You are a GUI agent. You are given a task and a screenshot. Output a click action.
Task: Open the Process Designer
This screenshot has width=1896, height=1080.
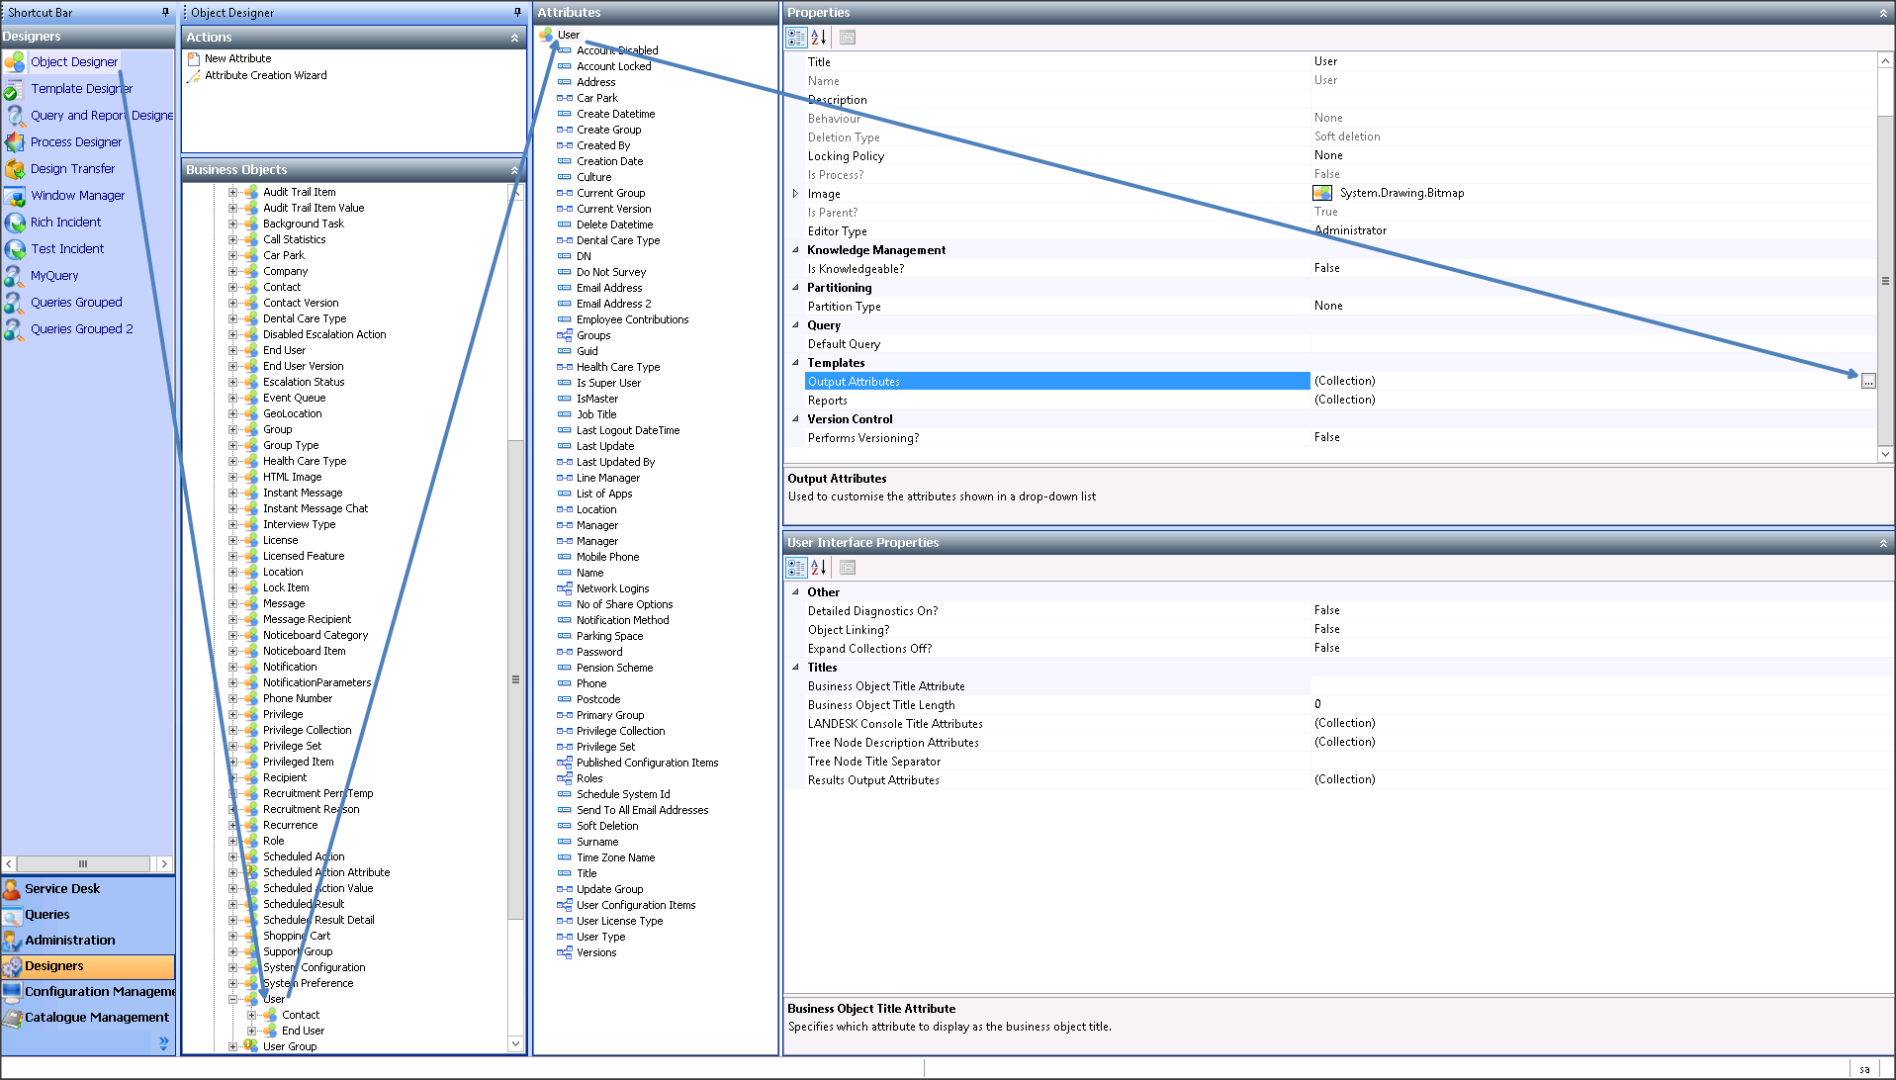point(74,141)
